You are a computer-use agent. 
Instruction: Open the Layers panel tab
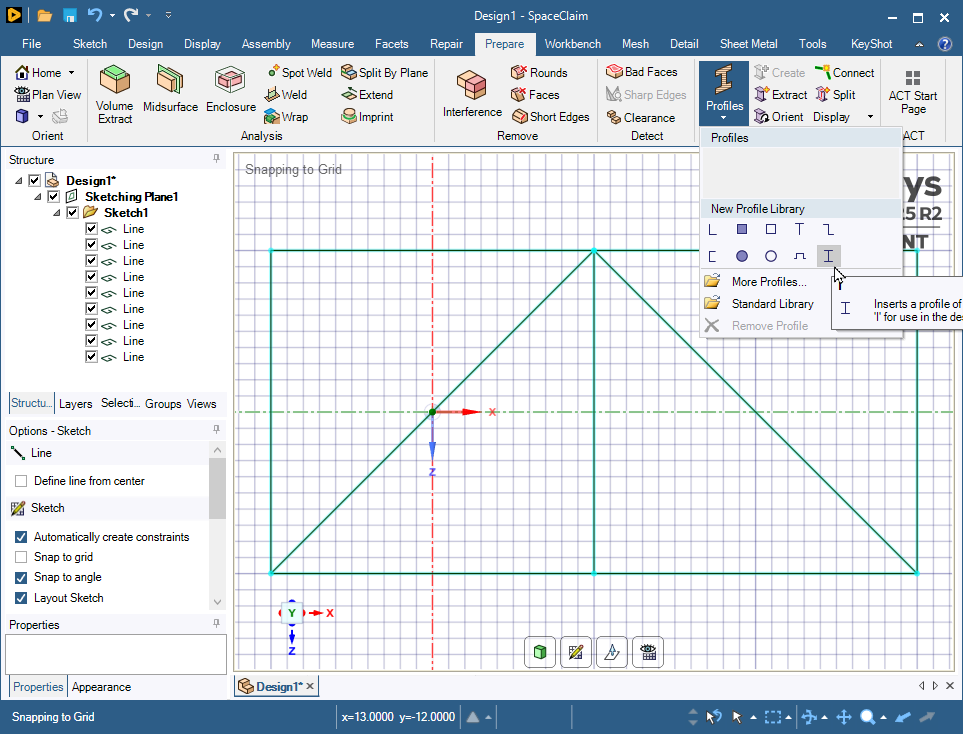pyautogui.click(x=75, y=404)
